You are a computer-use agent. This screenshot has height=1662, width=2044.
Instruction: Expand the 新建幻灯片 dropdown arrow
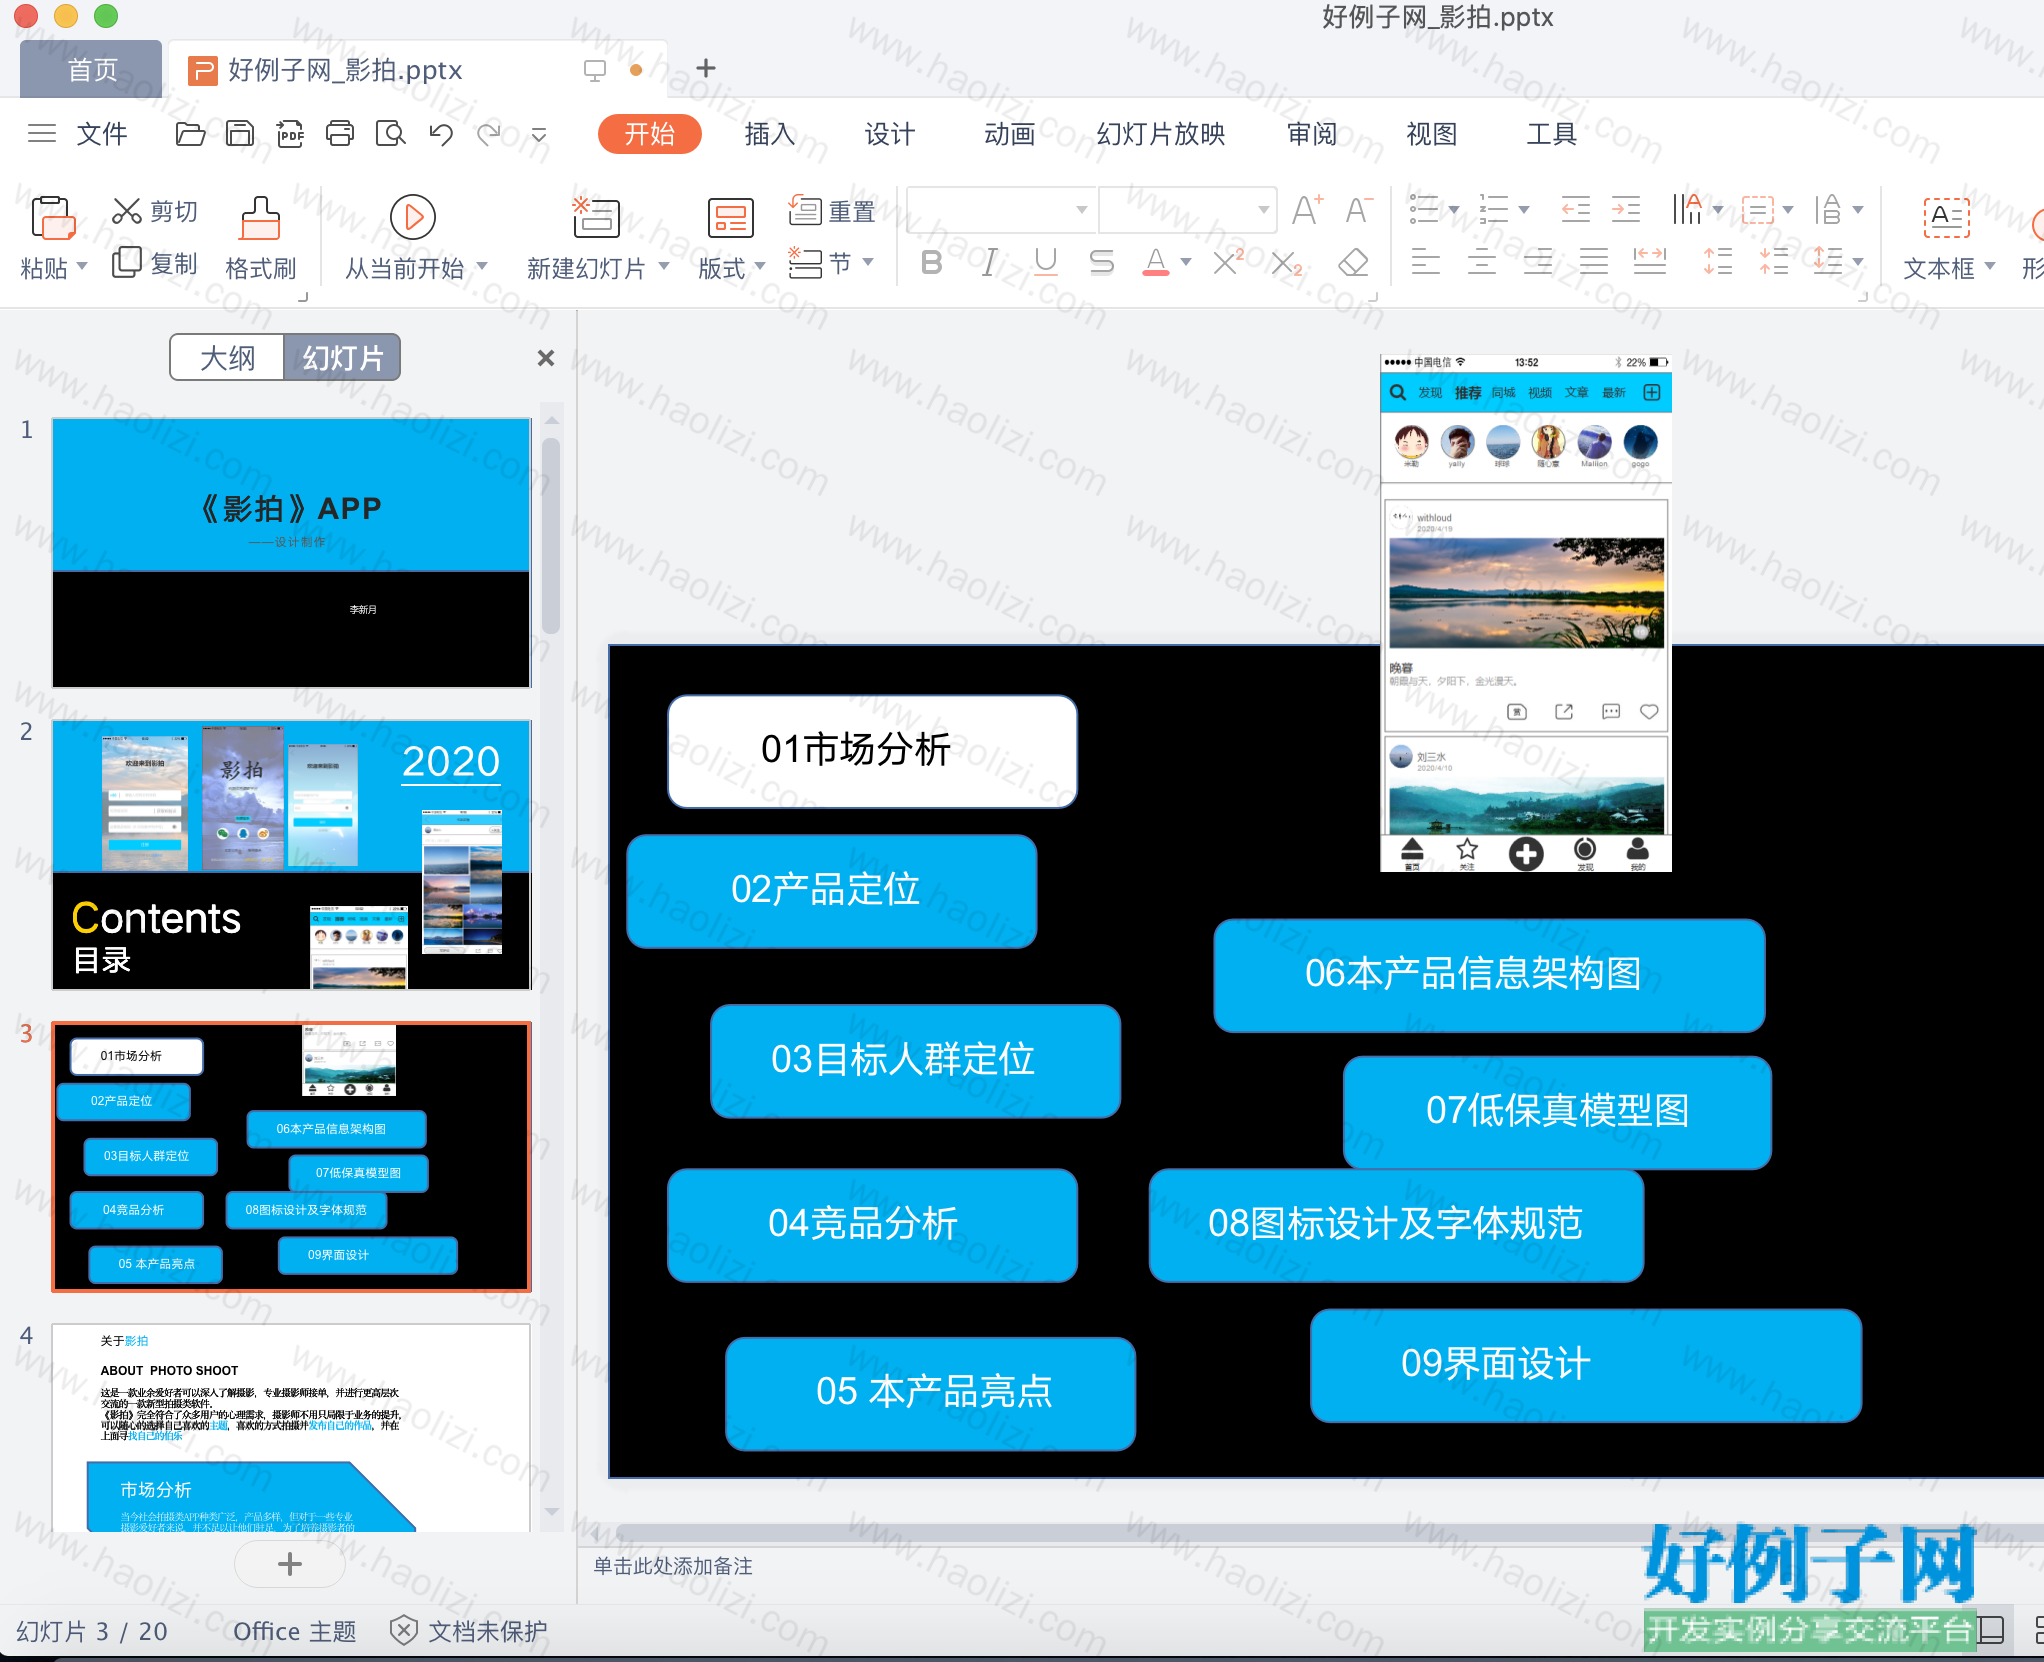tap(664, 266)
